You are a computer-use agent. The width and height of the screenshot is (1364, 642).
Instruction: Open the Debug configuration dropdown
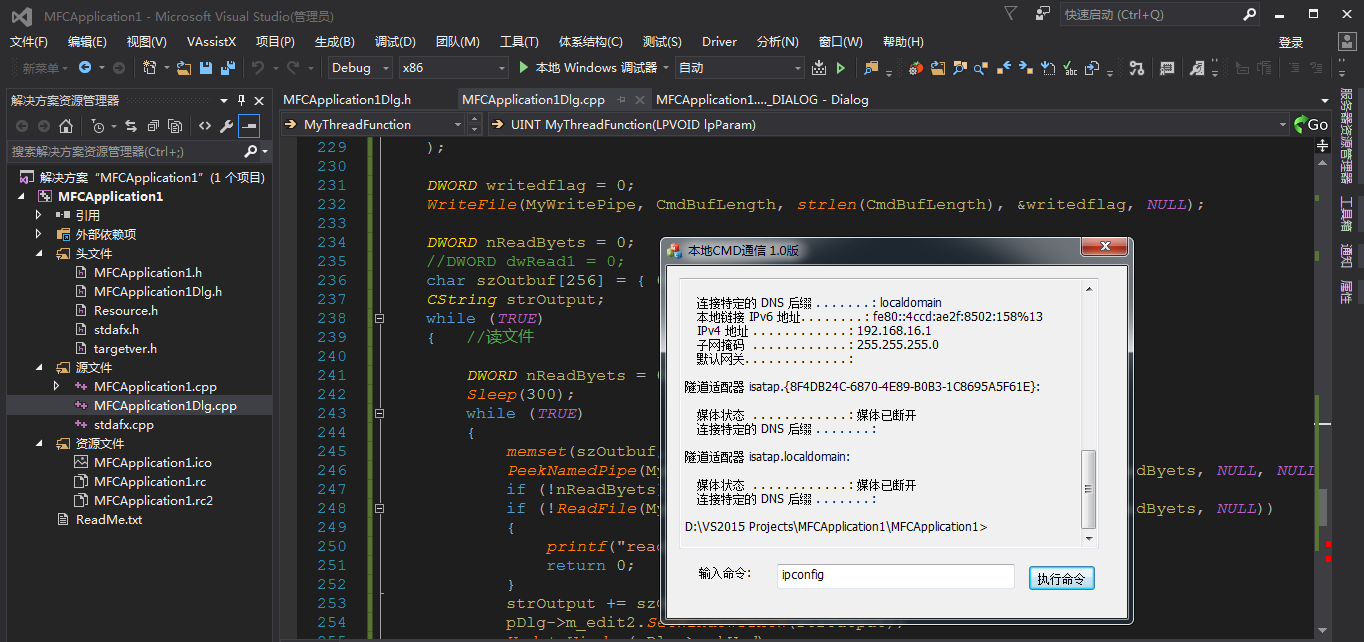point(362,67)
